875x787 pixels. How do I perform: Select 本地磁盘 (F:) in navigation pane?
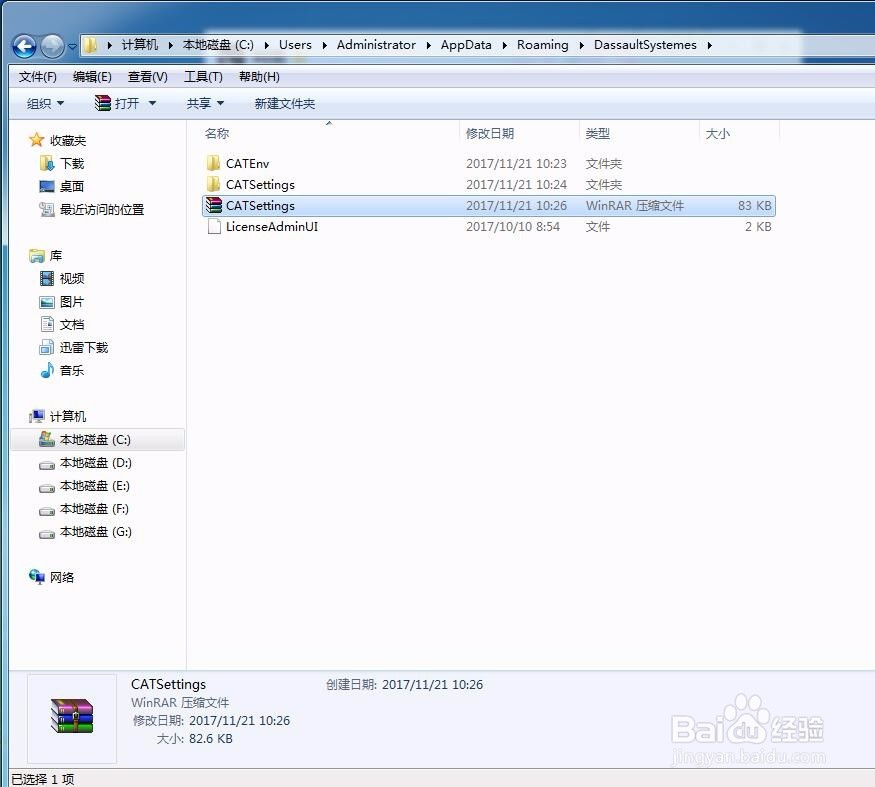pos(94,508)
